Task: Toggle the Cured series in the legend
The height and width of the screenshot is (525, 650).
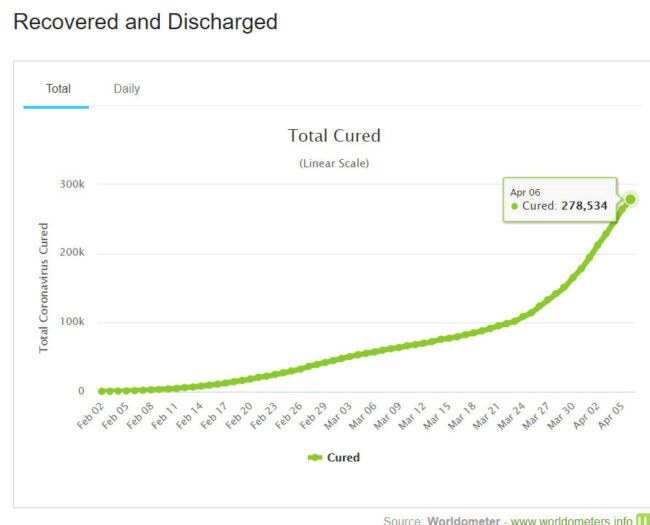Action: [x=342, y=457]
